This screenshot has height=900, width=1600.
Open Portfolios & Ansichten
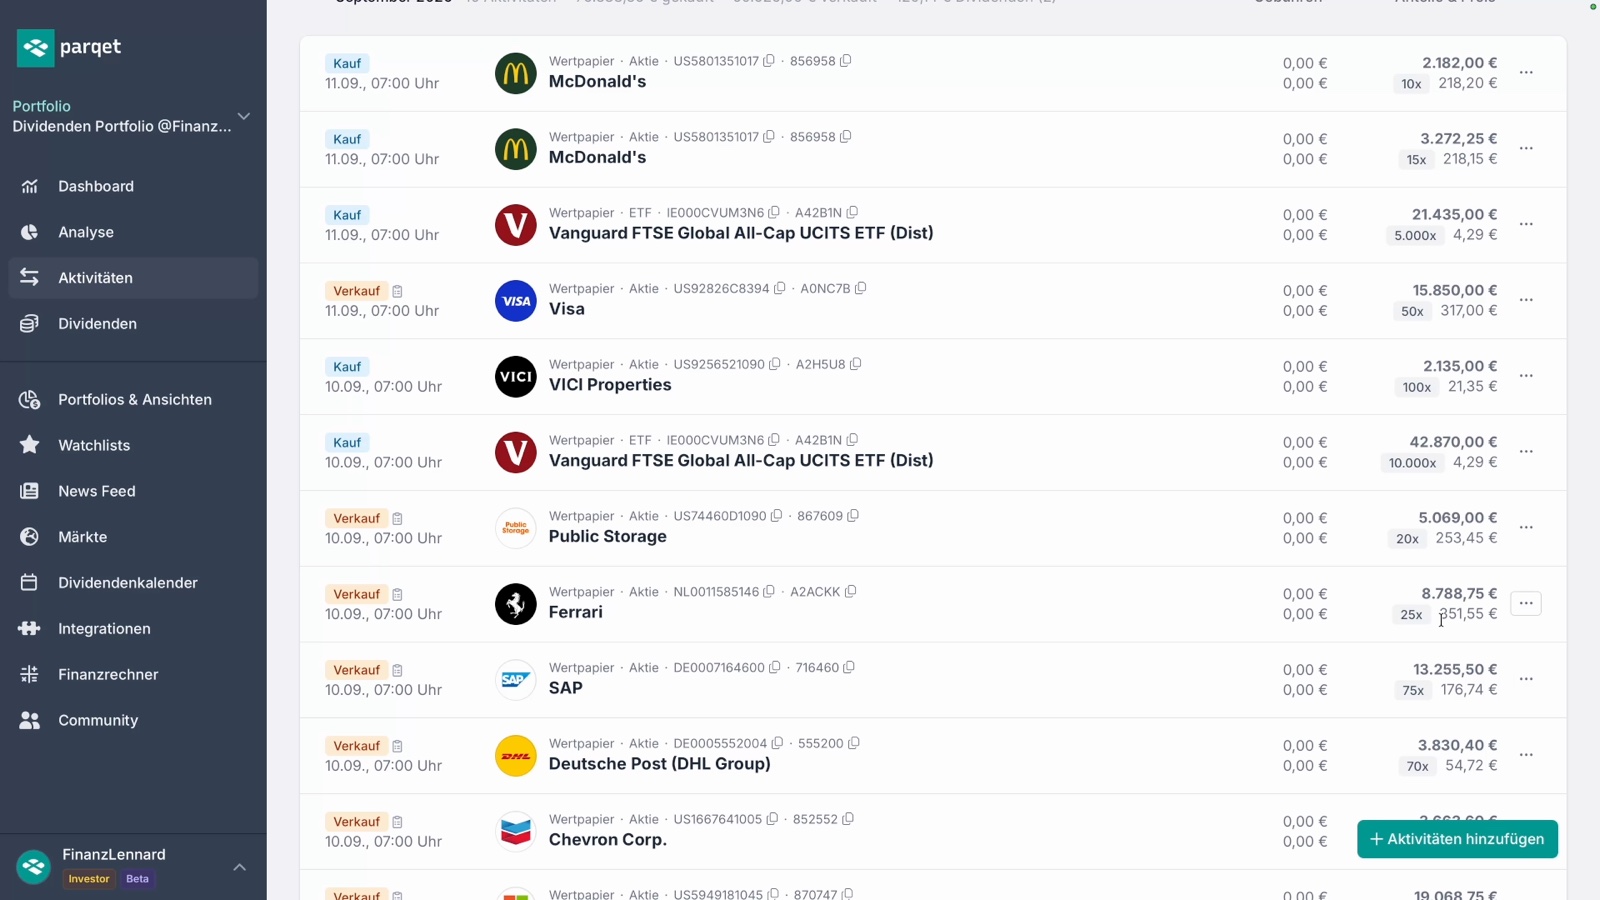133,400
